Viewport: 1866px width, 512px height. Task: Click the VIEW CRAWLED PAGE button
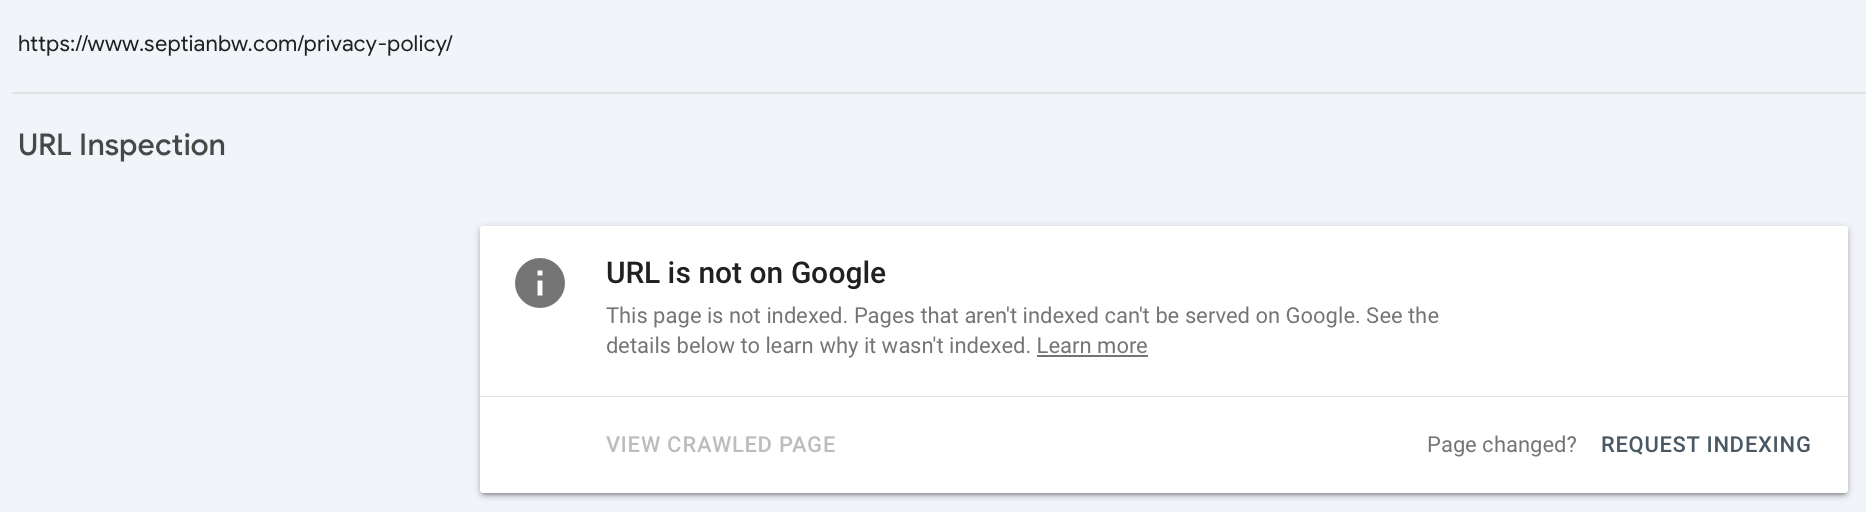pyautogui.click(x=720, y=445)
